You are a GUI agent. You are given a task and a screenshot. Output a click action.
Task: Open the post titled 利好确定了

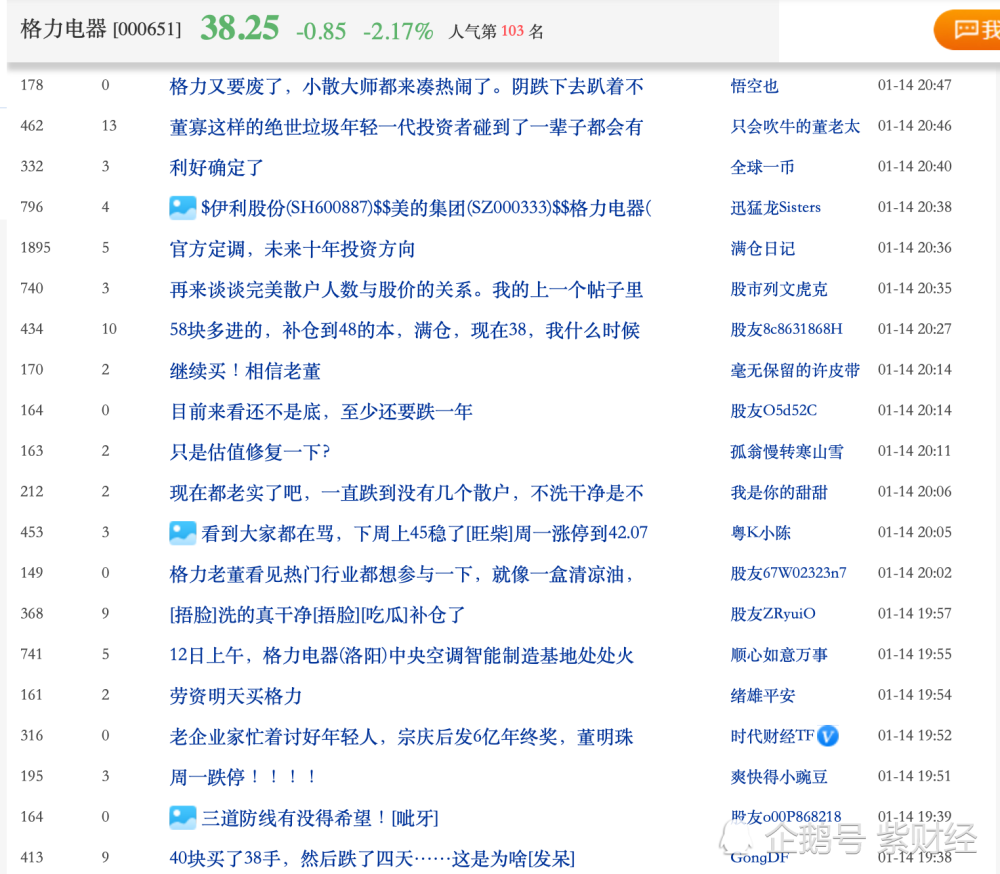click(x=216, y=167)
